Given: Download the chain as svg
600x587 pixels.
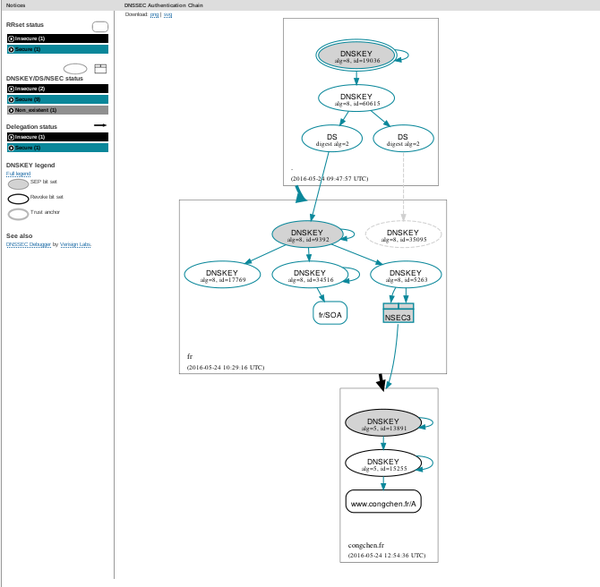Looking at the screenshot, I should [168, 15].
